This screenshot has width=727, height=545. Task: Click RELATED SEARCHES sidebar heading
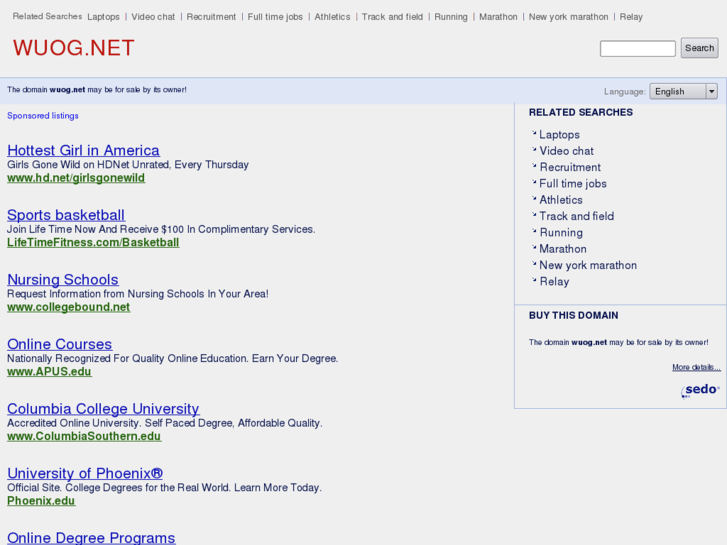point(580,112)
